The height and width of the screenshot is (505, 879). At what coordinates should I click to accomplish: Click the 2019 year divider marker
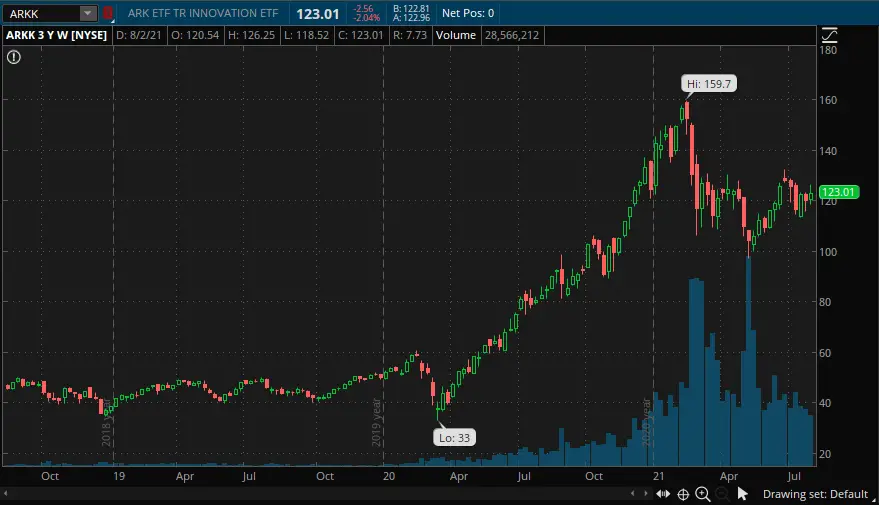point(377,423)
